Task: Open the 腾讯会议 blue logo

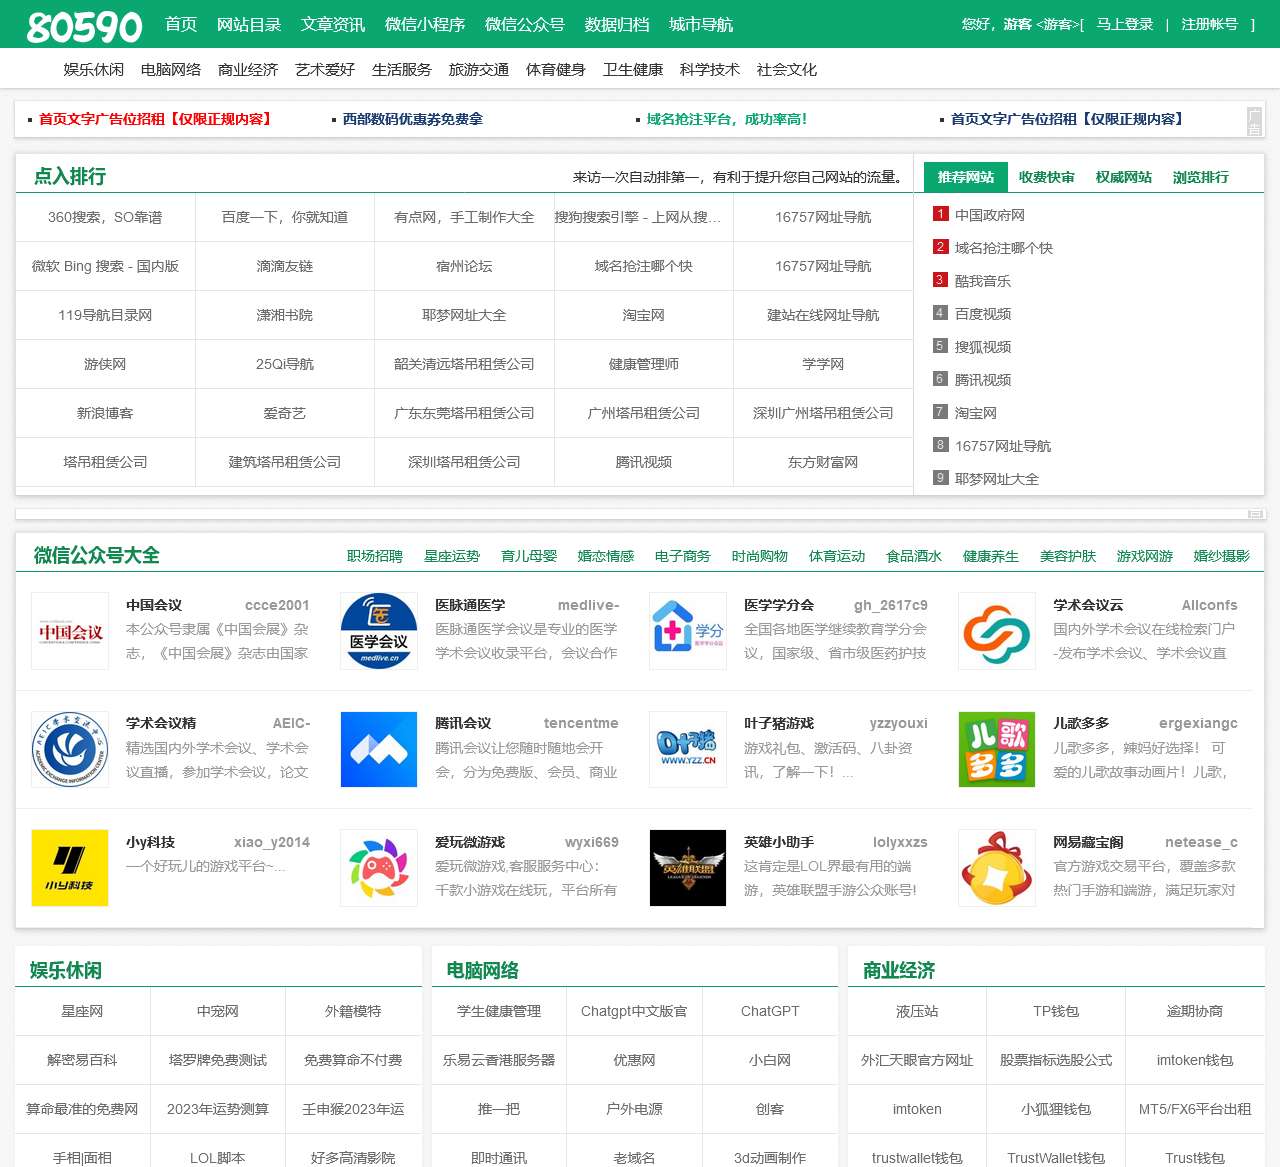Action: click(379, 750)
